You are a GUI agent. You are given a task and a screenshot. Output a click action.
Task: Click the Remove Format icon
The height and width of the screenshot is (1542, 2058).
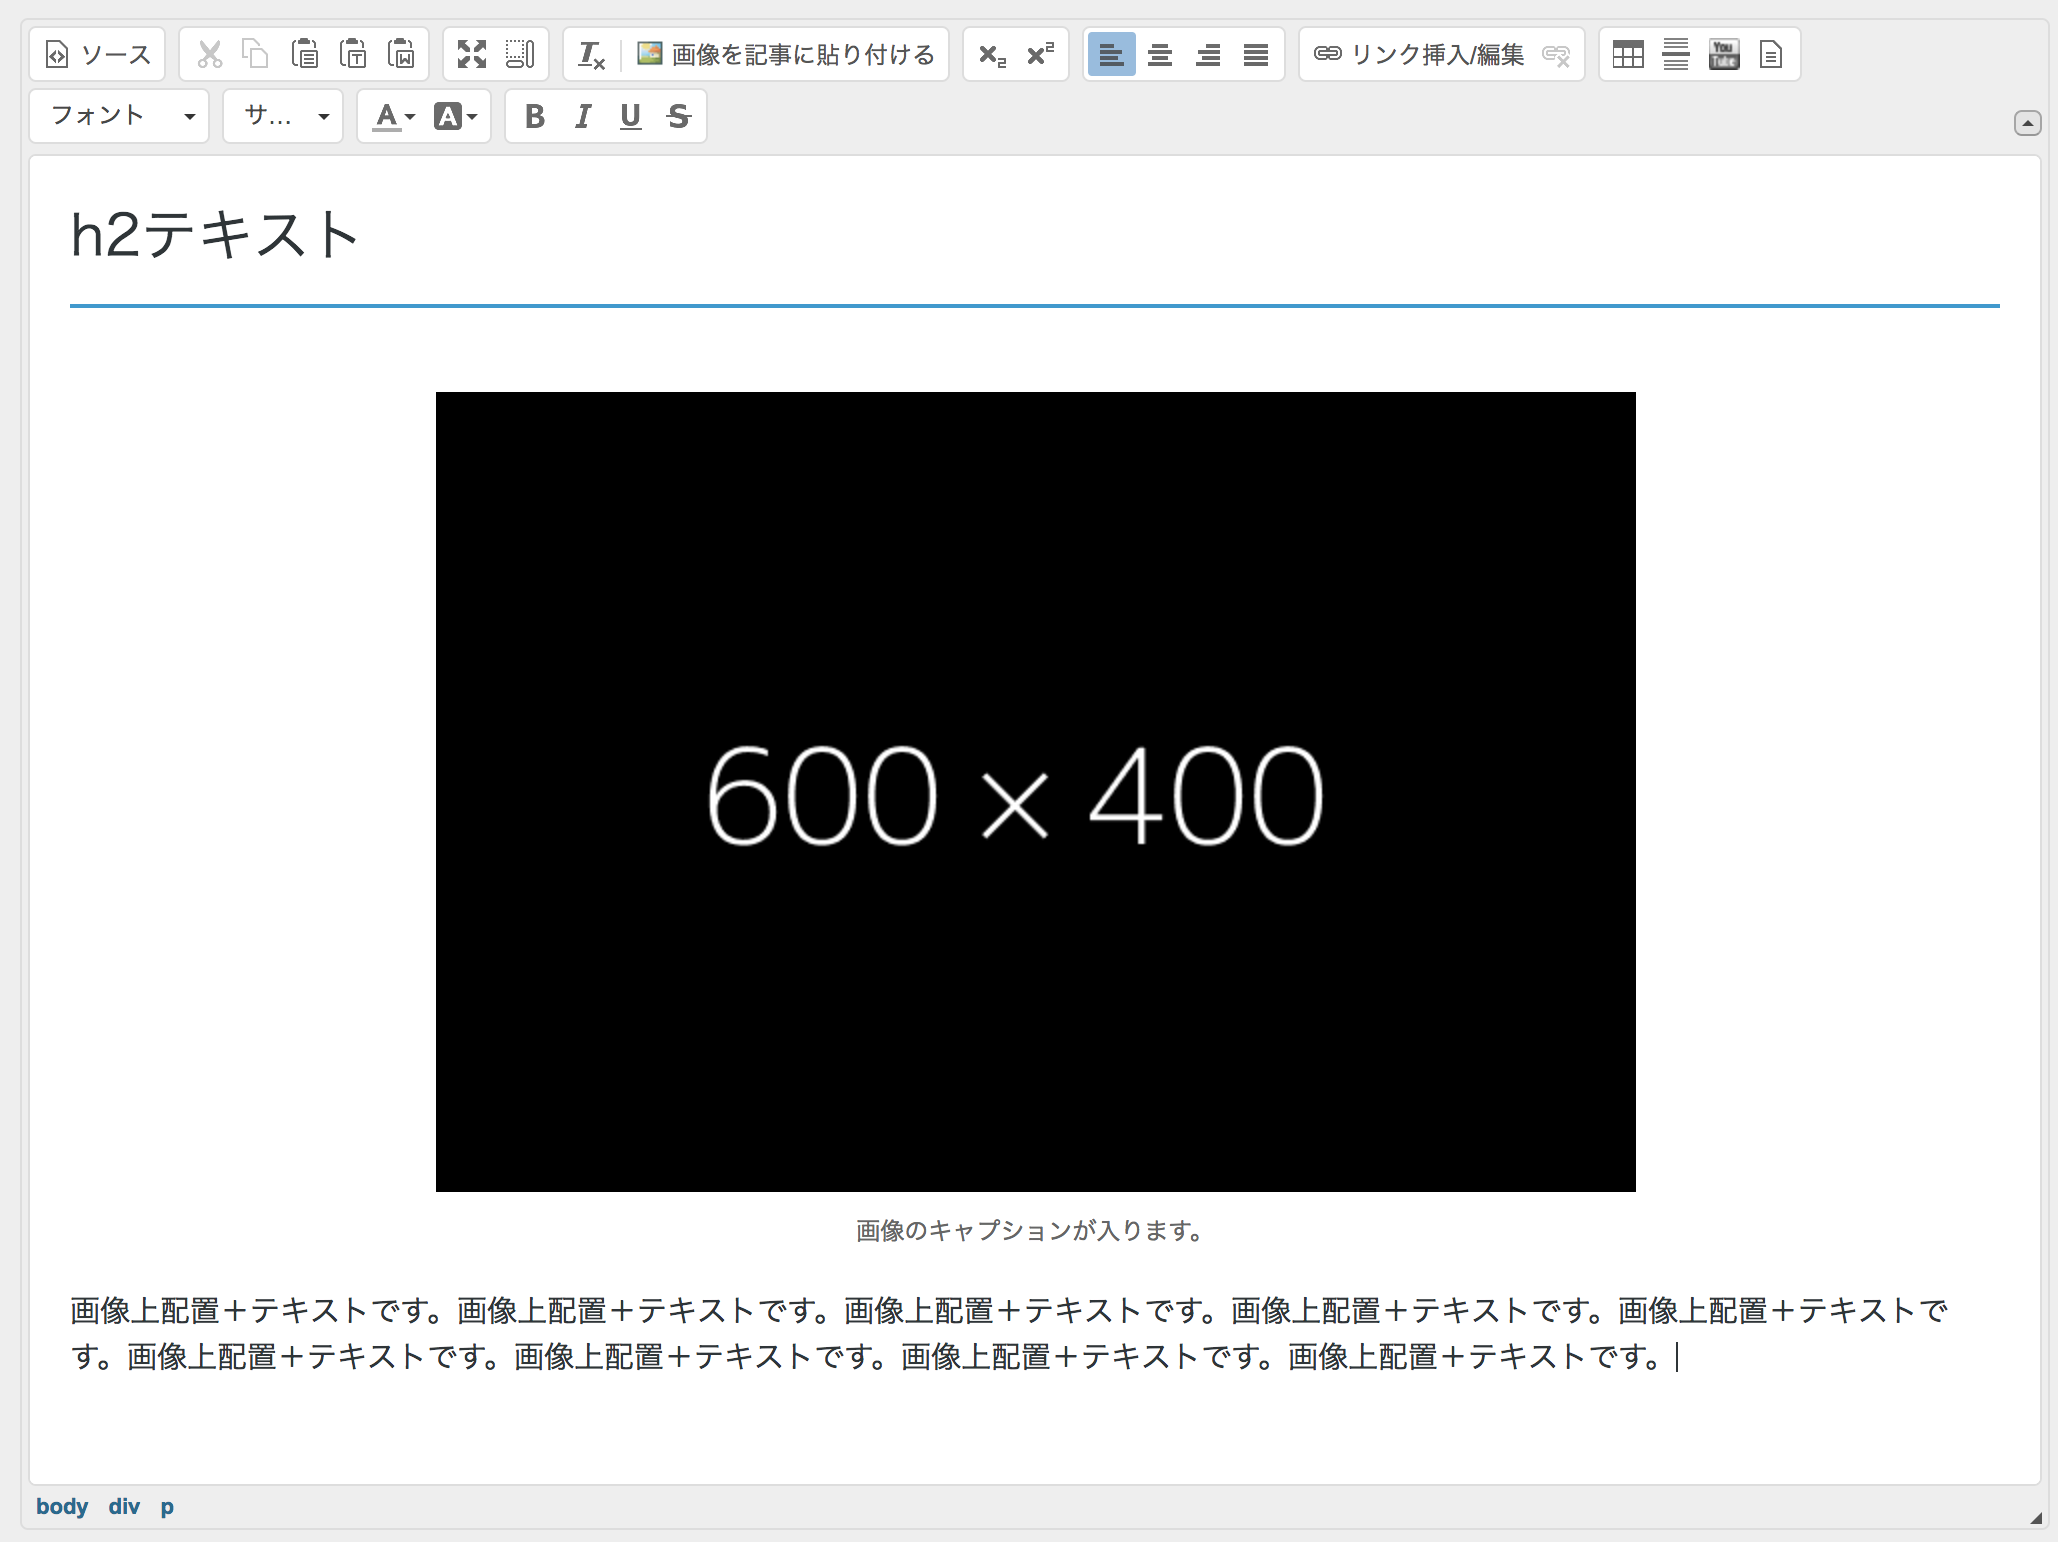pos(592,55)
